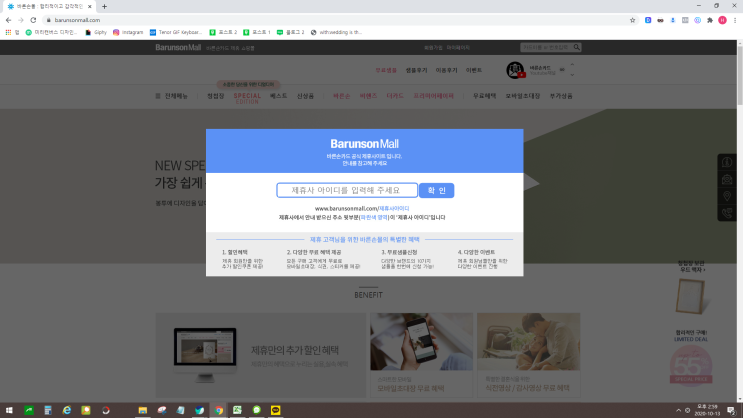743x418 pixels.
Task: Open the 샘플후기 menu item
Action: point(417,70)
